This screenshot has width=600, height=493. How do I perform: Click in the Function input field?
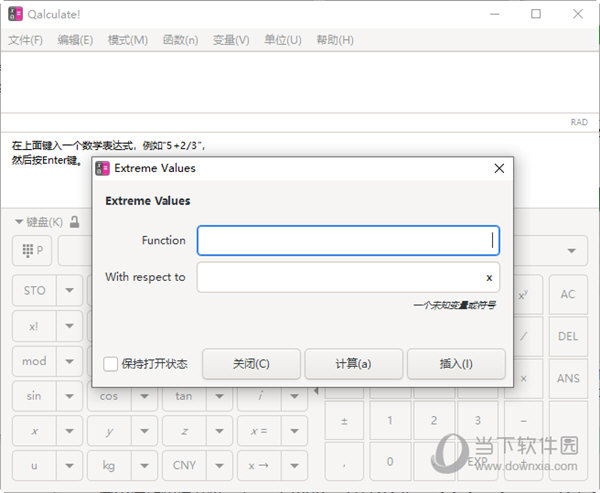(x=348, y=240)
